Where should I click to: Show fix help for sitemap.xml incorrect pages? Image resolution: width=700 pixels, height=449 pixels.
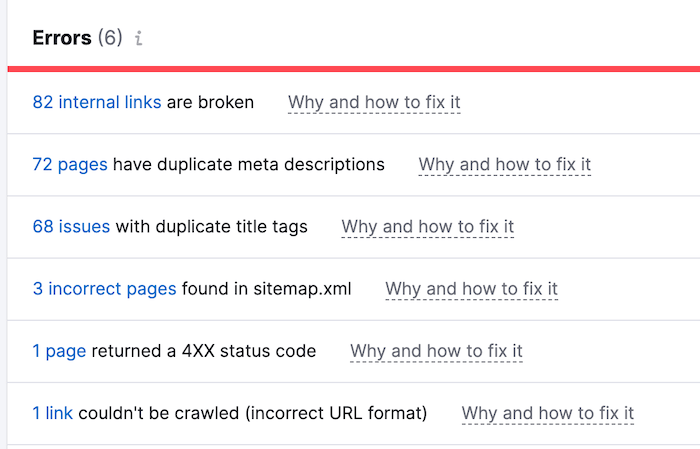coord(471,289)
